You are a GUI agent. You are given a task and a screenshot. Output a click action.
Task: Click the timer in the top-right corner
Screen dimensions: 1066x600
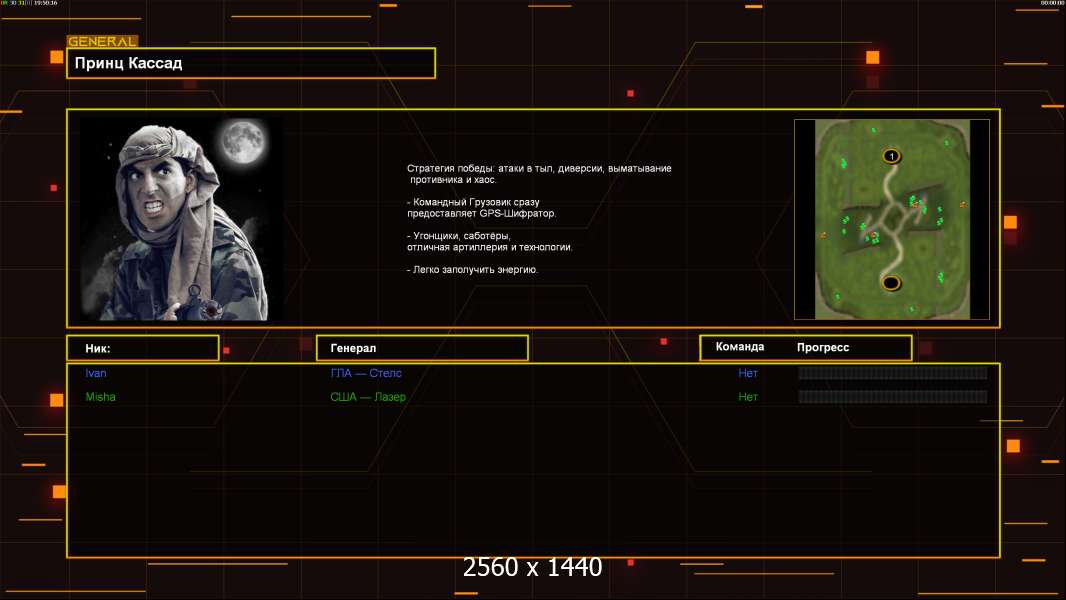pos(1051,4)
